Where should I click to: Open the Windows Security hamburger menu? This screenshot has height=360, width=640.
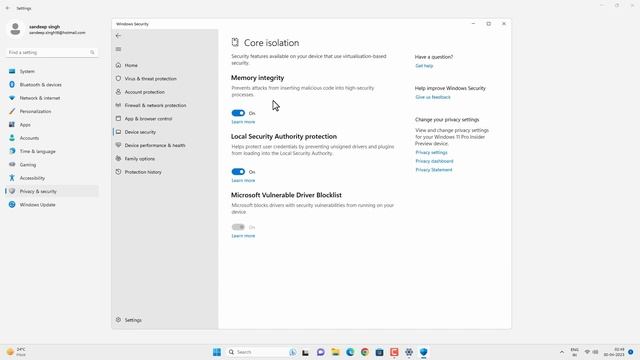[x=118, y=49]
